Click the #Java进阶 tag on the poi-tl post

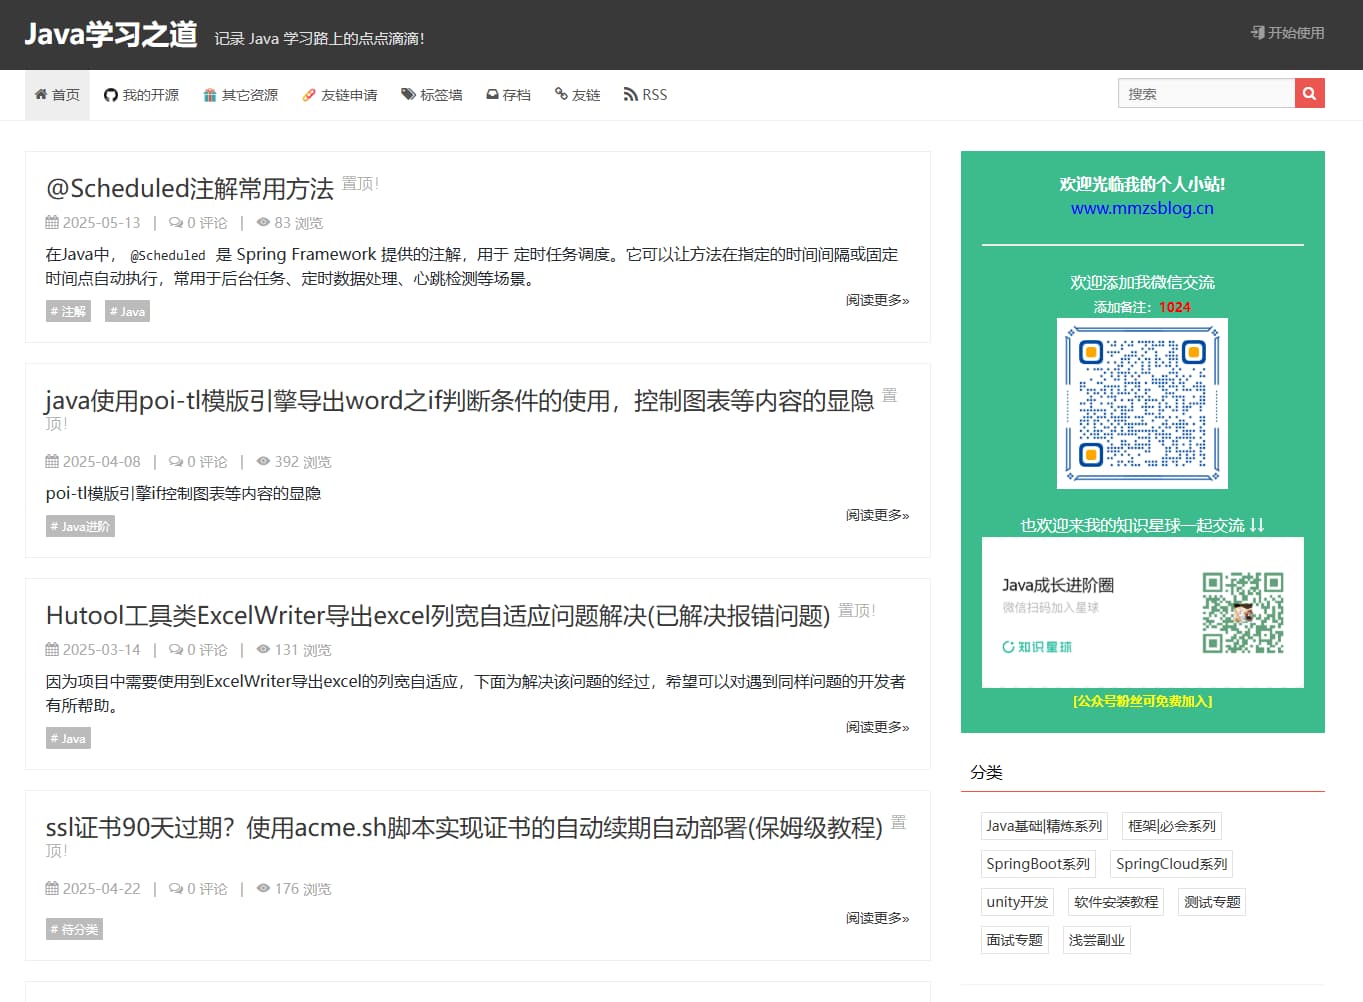pos(80,525)
